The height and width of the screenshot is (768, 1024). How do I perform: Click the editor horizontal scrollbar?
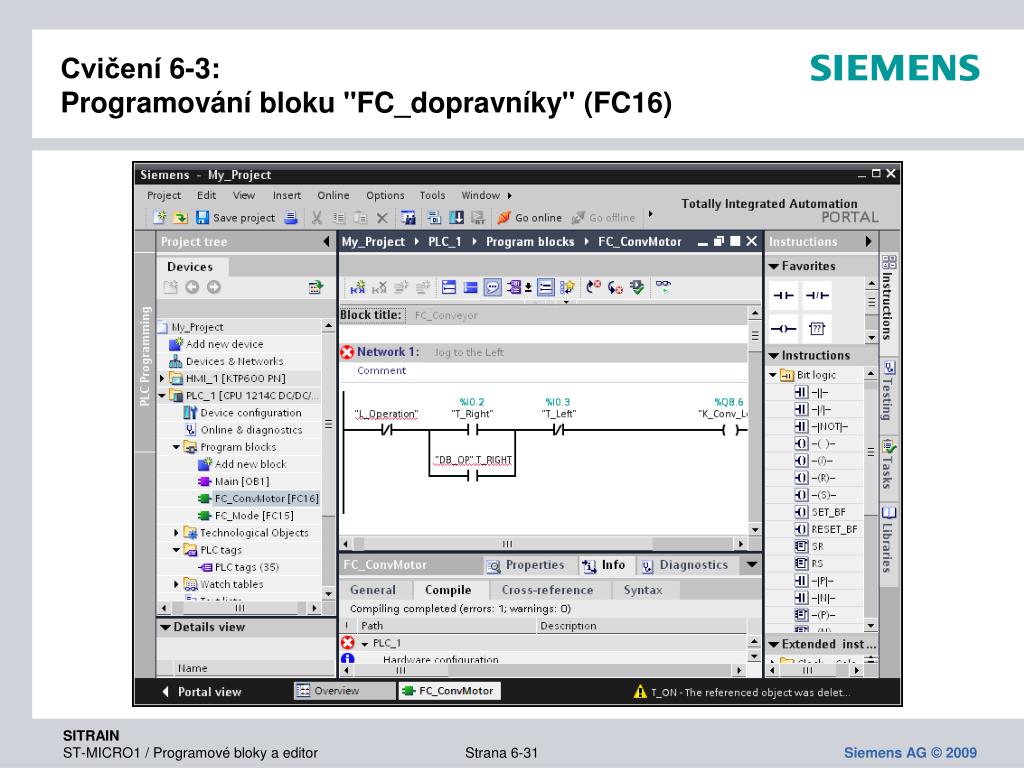coord(543,543)
